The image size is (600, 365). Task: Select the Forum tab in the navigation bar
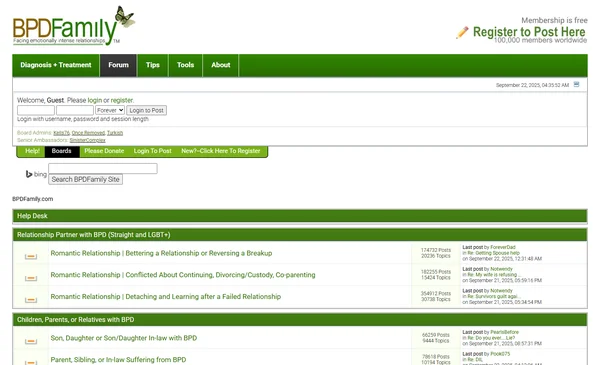(x=118, y=65)
